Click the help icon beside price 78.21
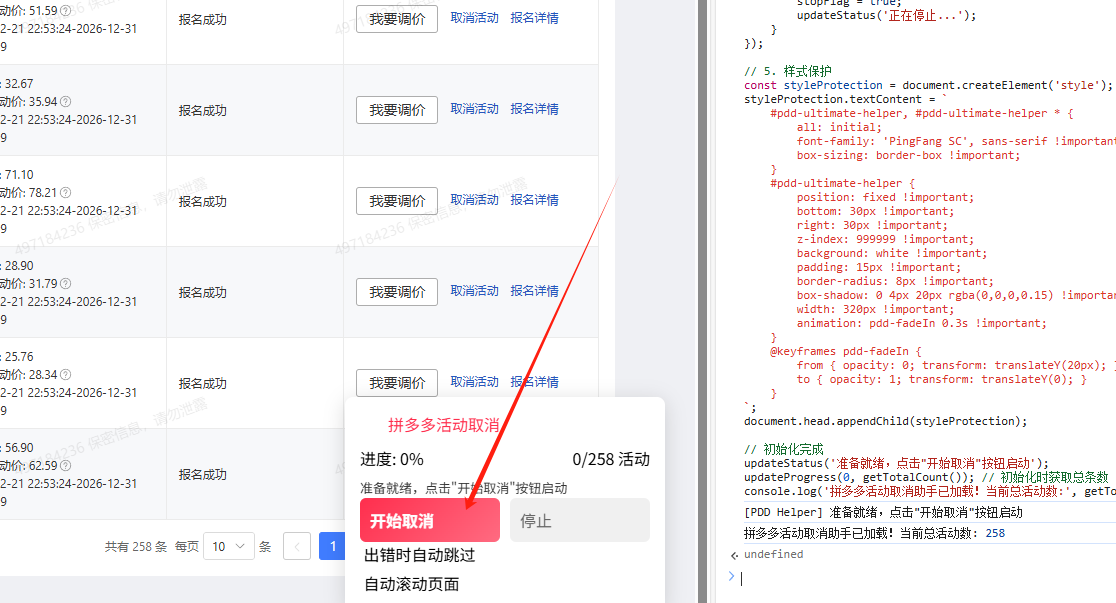The height and width of the screenshot is (603, 1116). coord(65,193)
